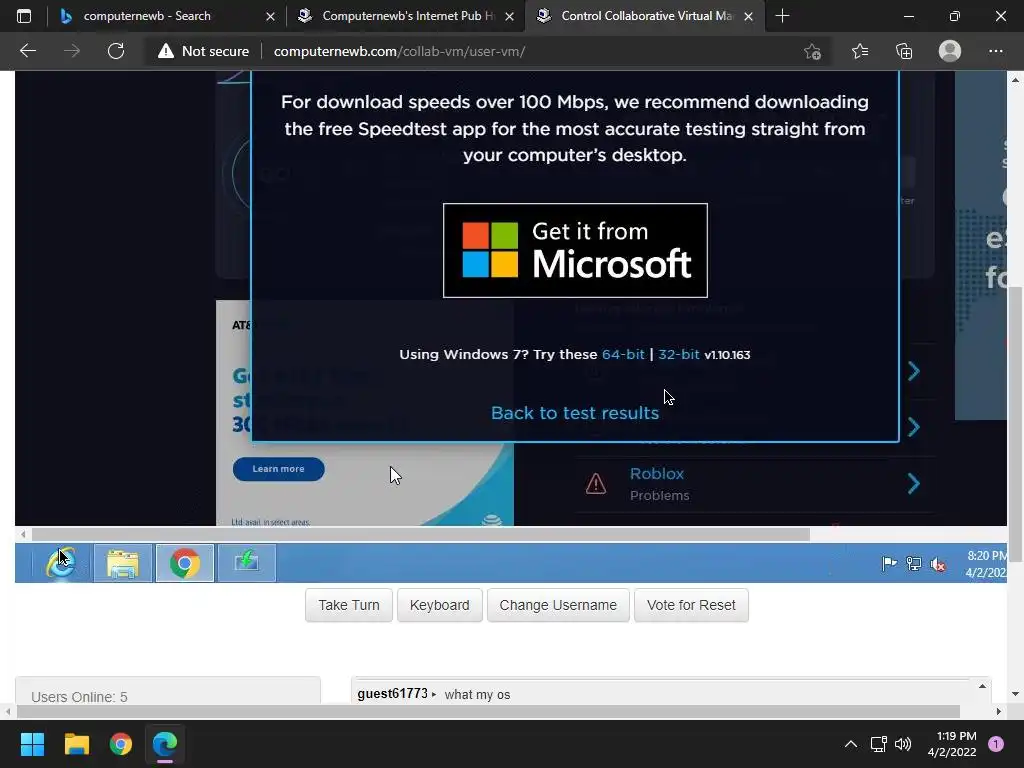The height and width of the screenshot is (768, 1024).
Task: Click the Action Center flag in VM tray
Action: 889,564
